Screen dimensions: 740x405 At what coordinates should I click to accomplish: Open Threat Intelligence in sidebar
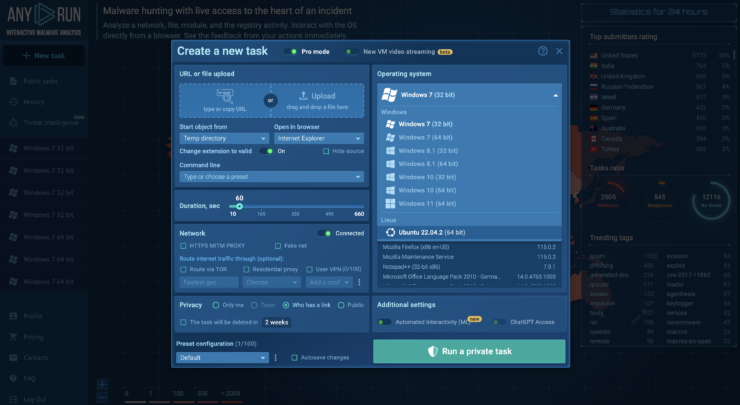pos(51,123)
